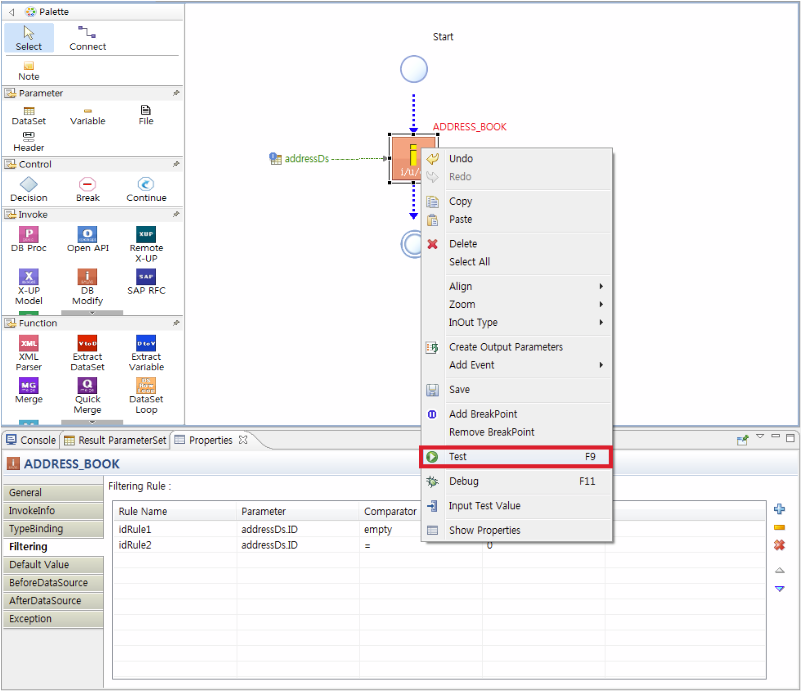Select the X-UP Model invoke icon

click(x=29, y=287)
